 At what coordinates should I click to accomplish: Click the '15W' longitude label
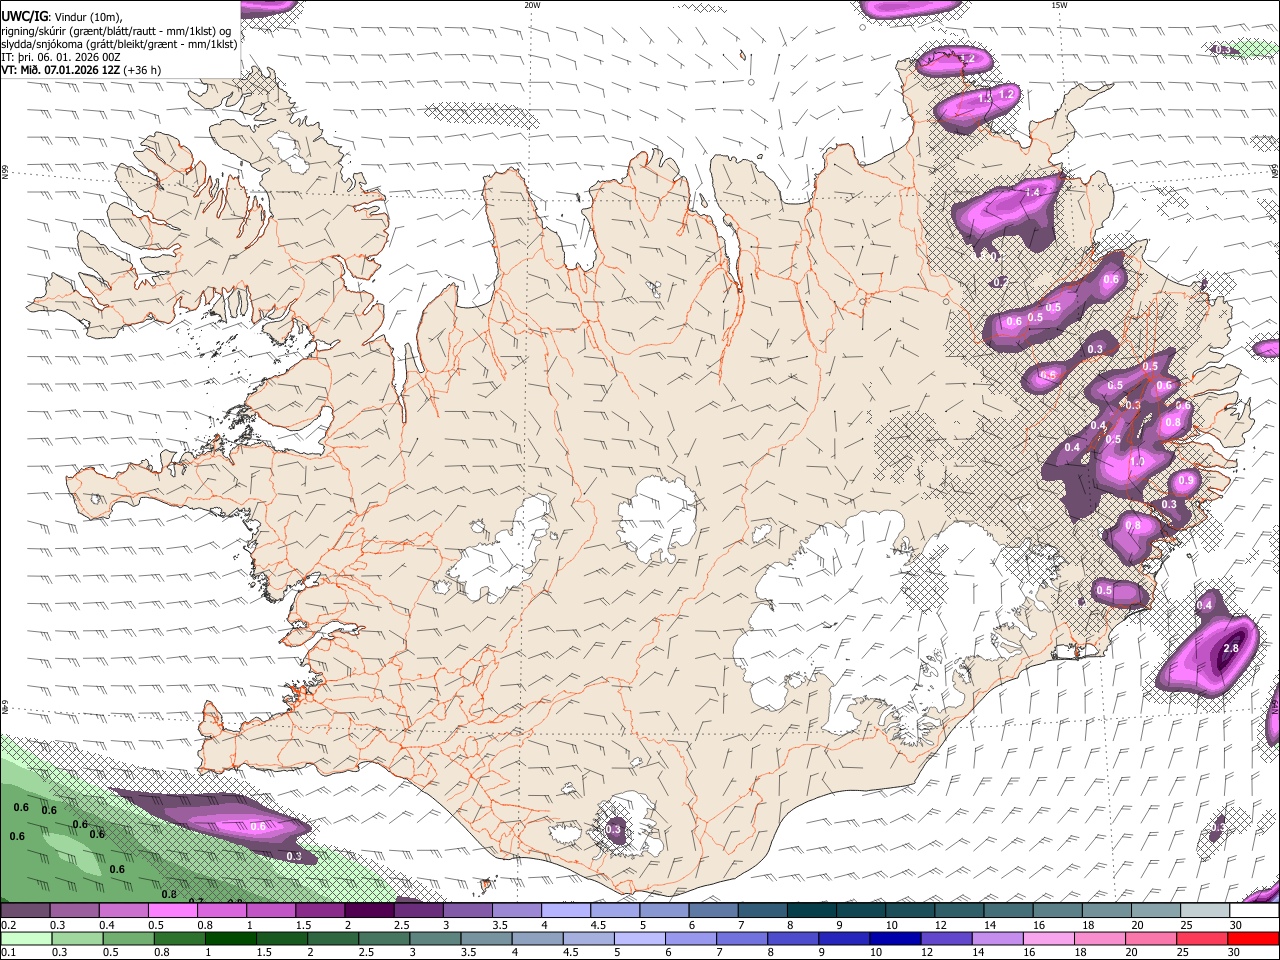tap(1059, 5)
